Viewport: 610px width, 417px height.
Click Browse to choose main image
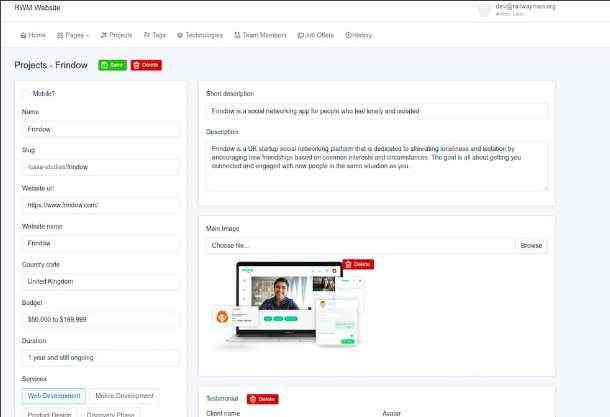(531, 245)
